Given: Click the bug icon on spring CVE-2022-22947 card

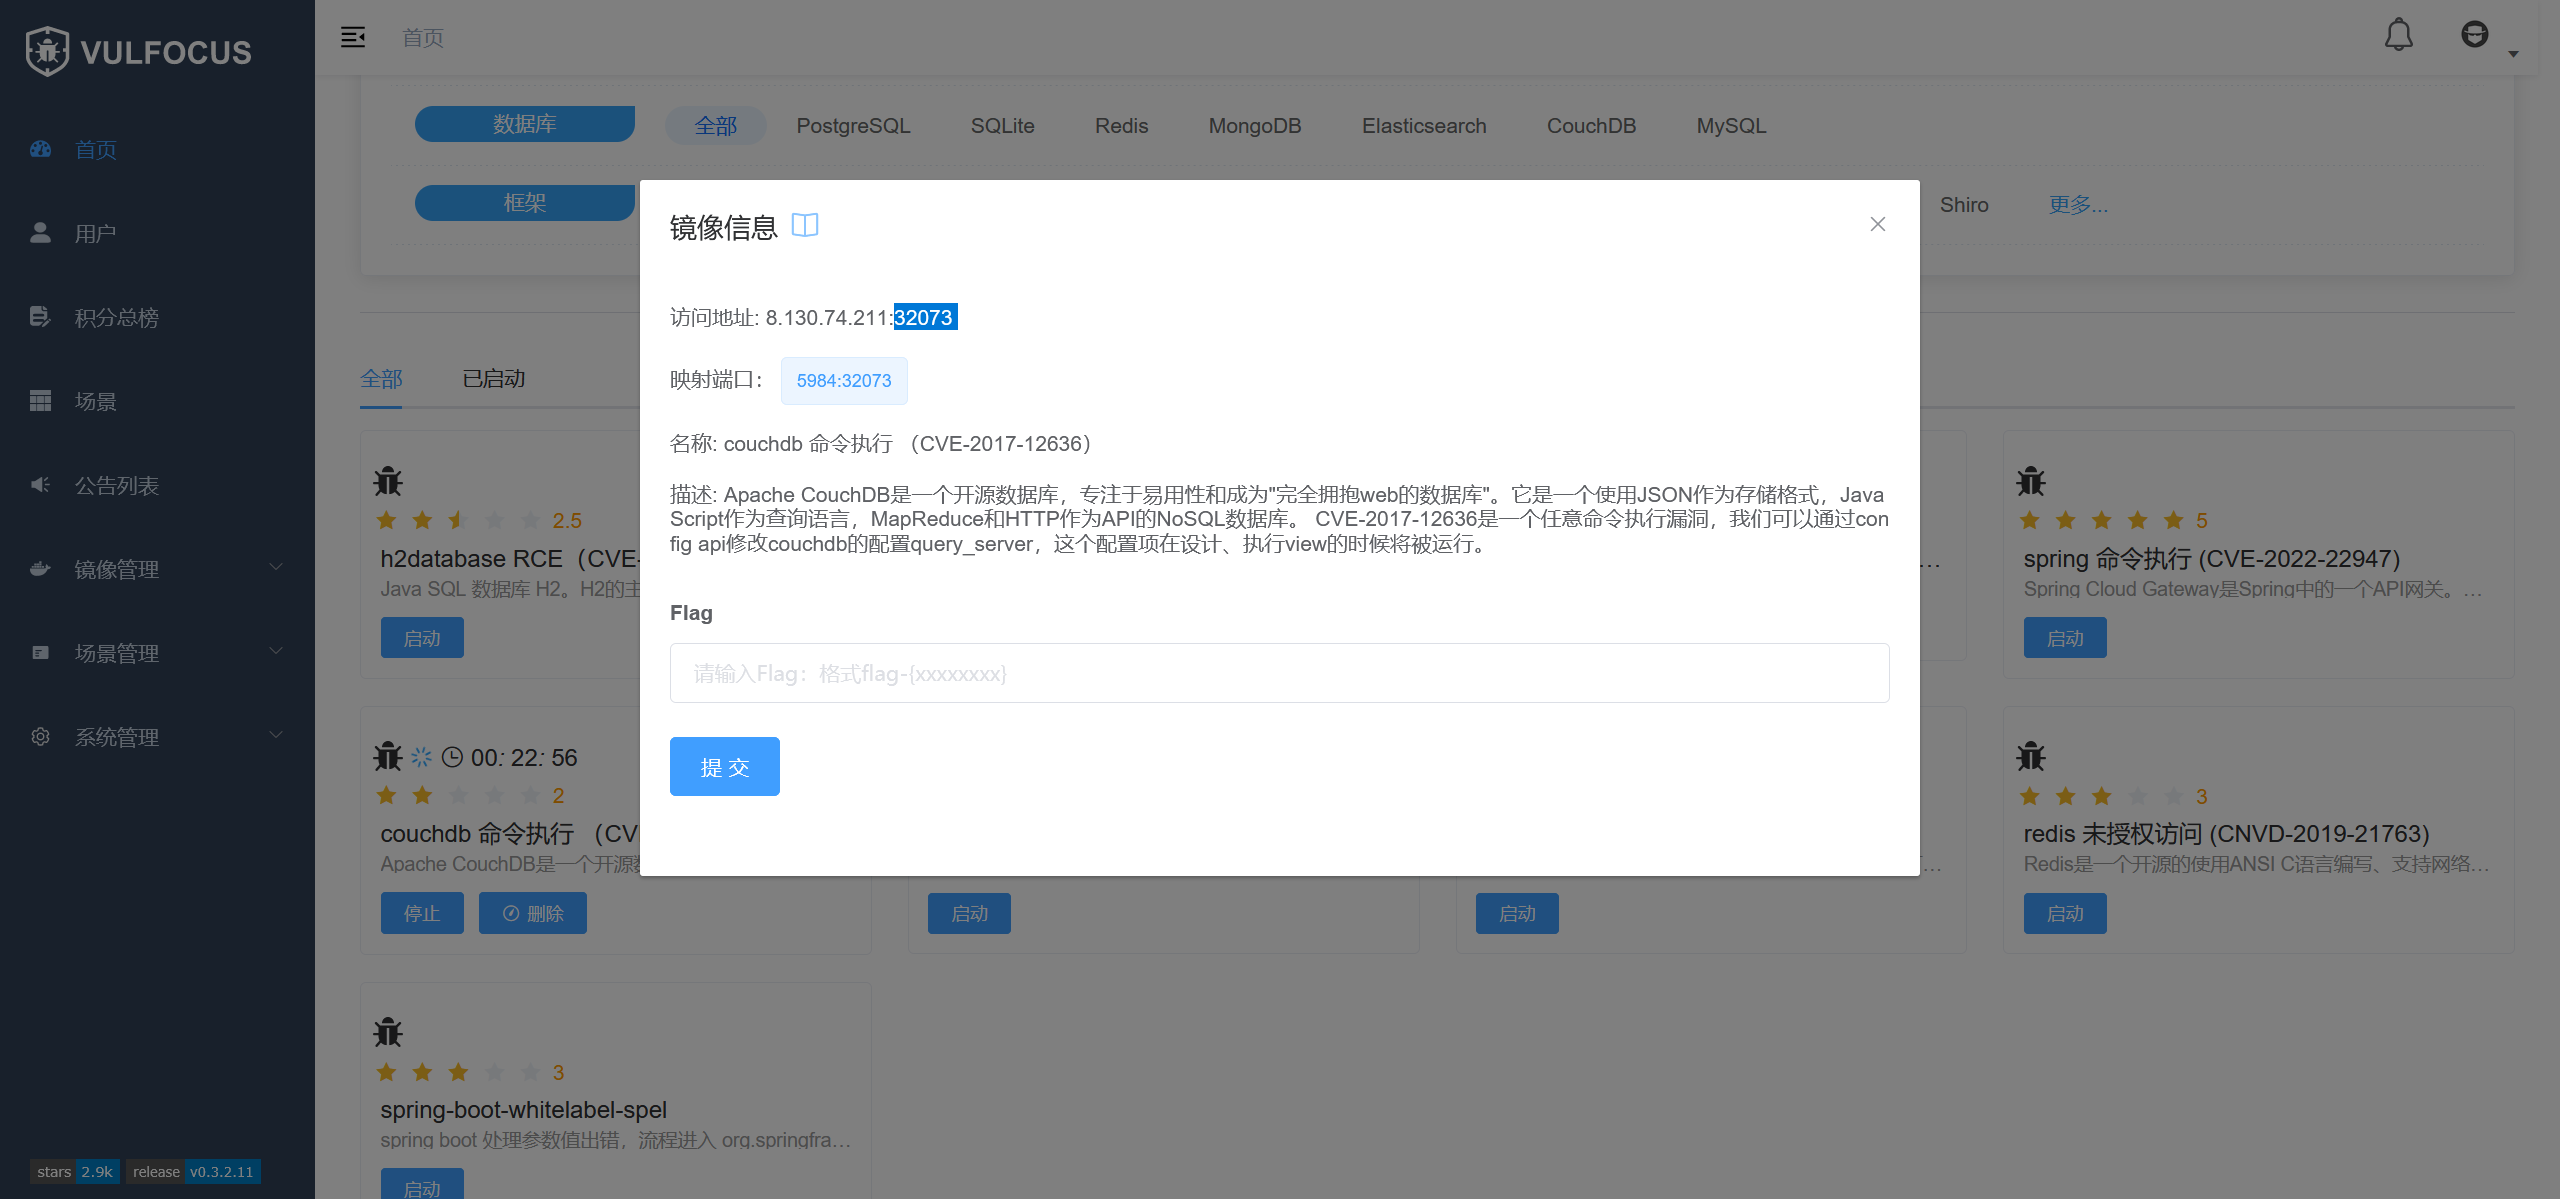Looking at the screenshot, I should coord(2031,482).
